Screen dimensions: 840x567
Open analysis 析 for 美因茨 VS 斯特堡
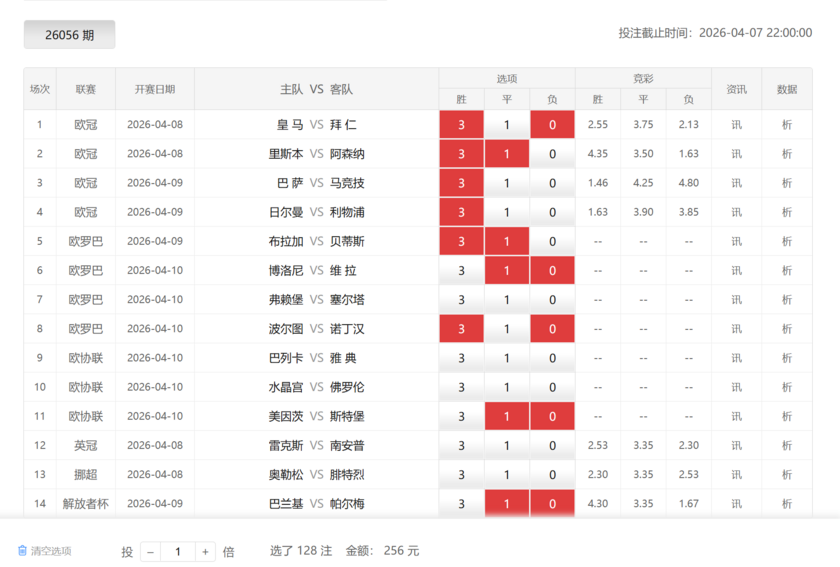pyautogui.click(x=787, y=416)
